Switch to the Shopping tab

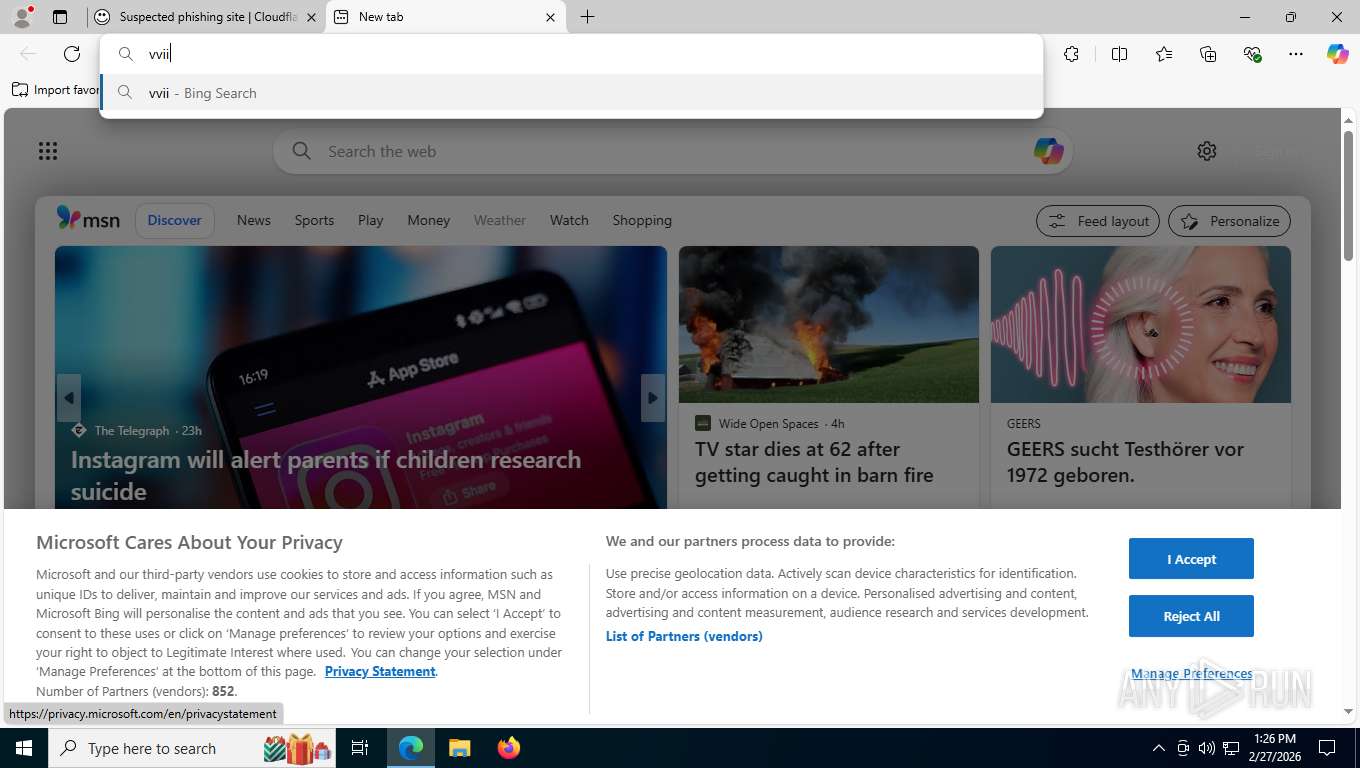tap(642, 220)
